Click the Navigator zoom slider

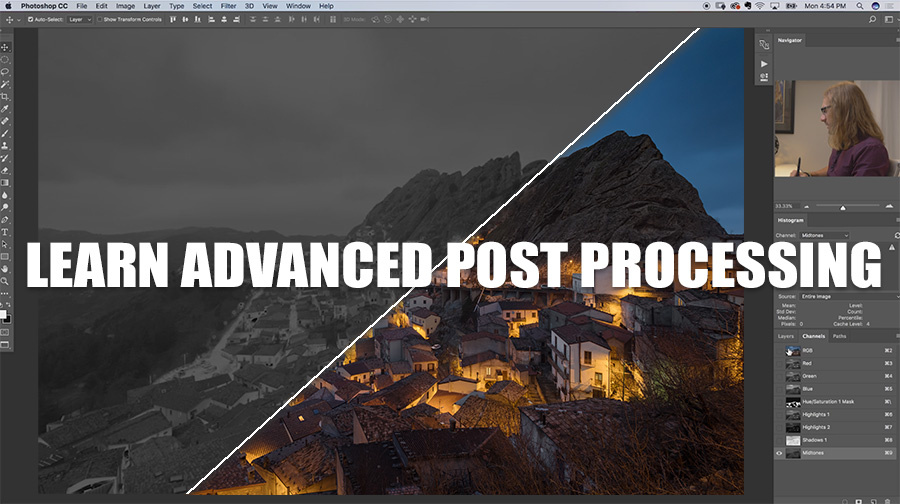tap(842, 207)
